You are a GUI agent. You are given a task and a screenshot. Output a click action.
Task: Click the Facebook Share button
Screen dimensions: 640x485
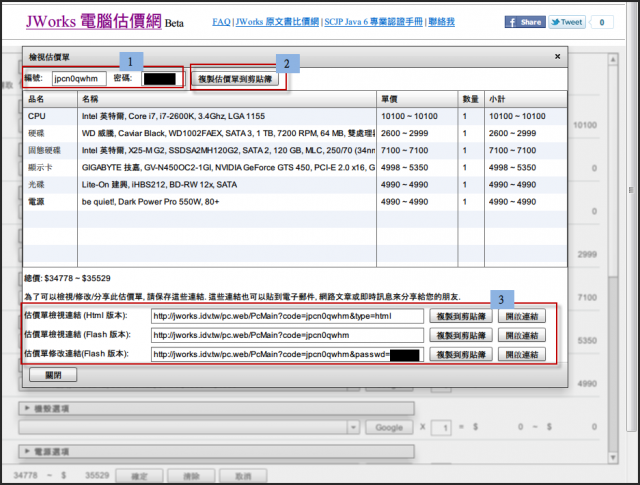[525, 22]
